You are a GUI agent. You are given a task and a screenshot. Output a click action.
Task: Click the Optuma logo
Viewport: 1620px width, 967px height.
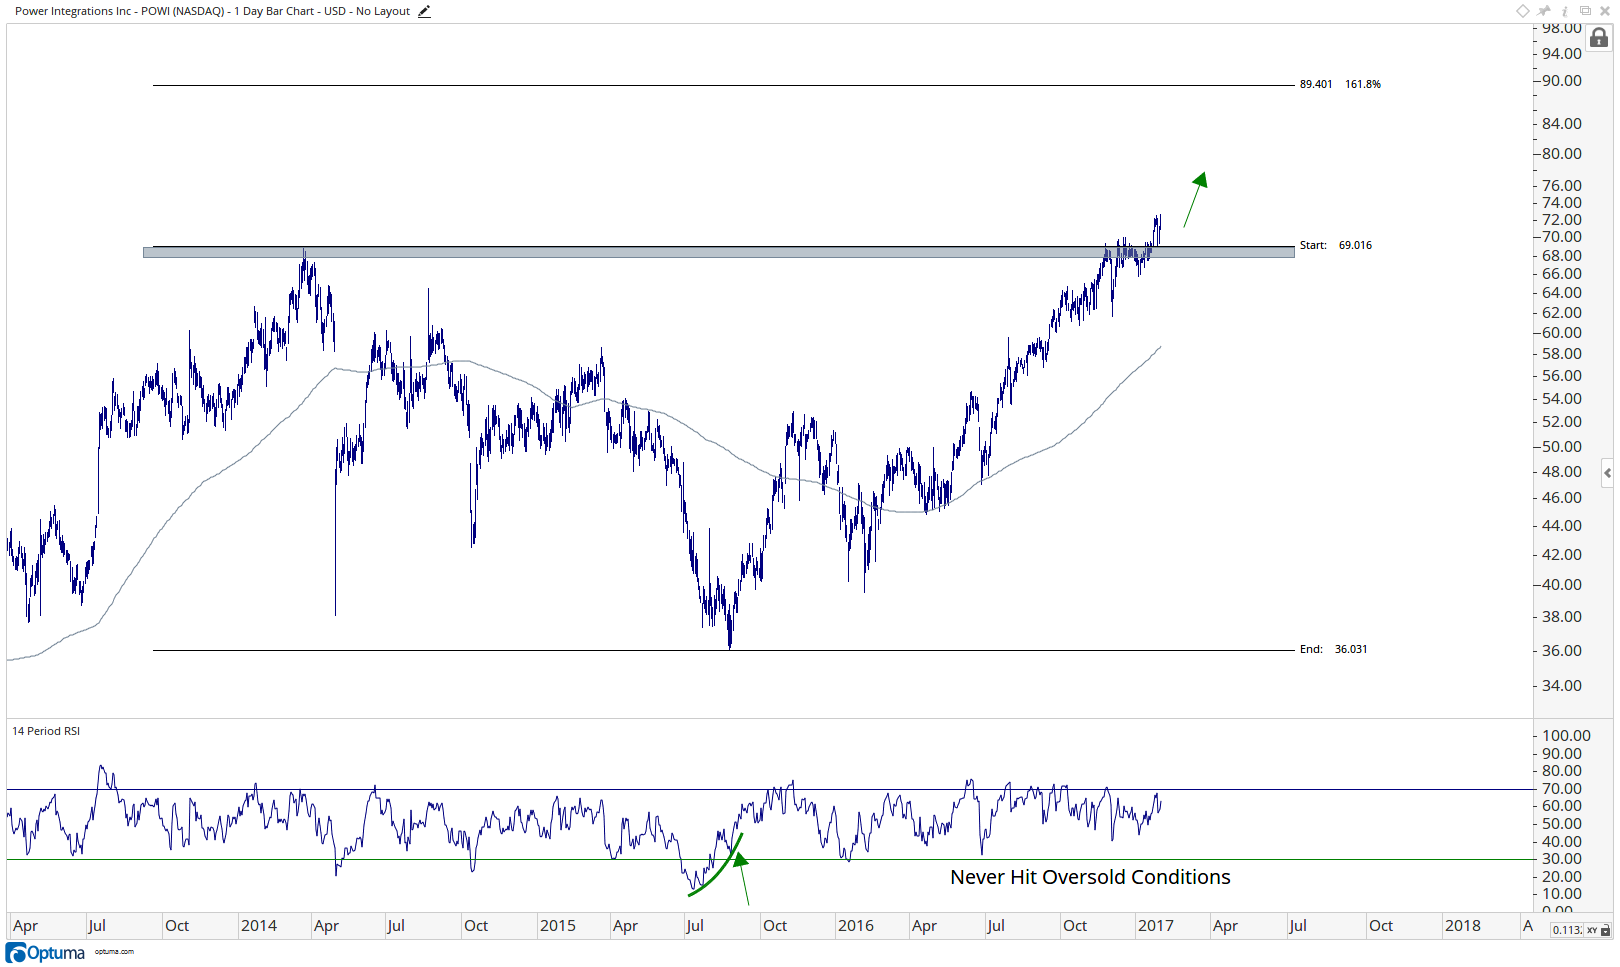point(46,953)
